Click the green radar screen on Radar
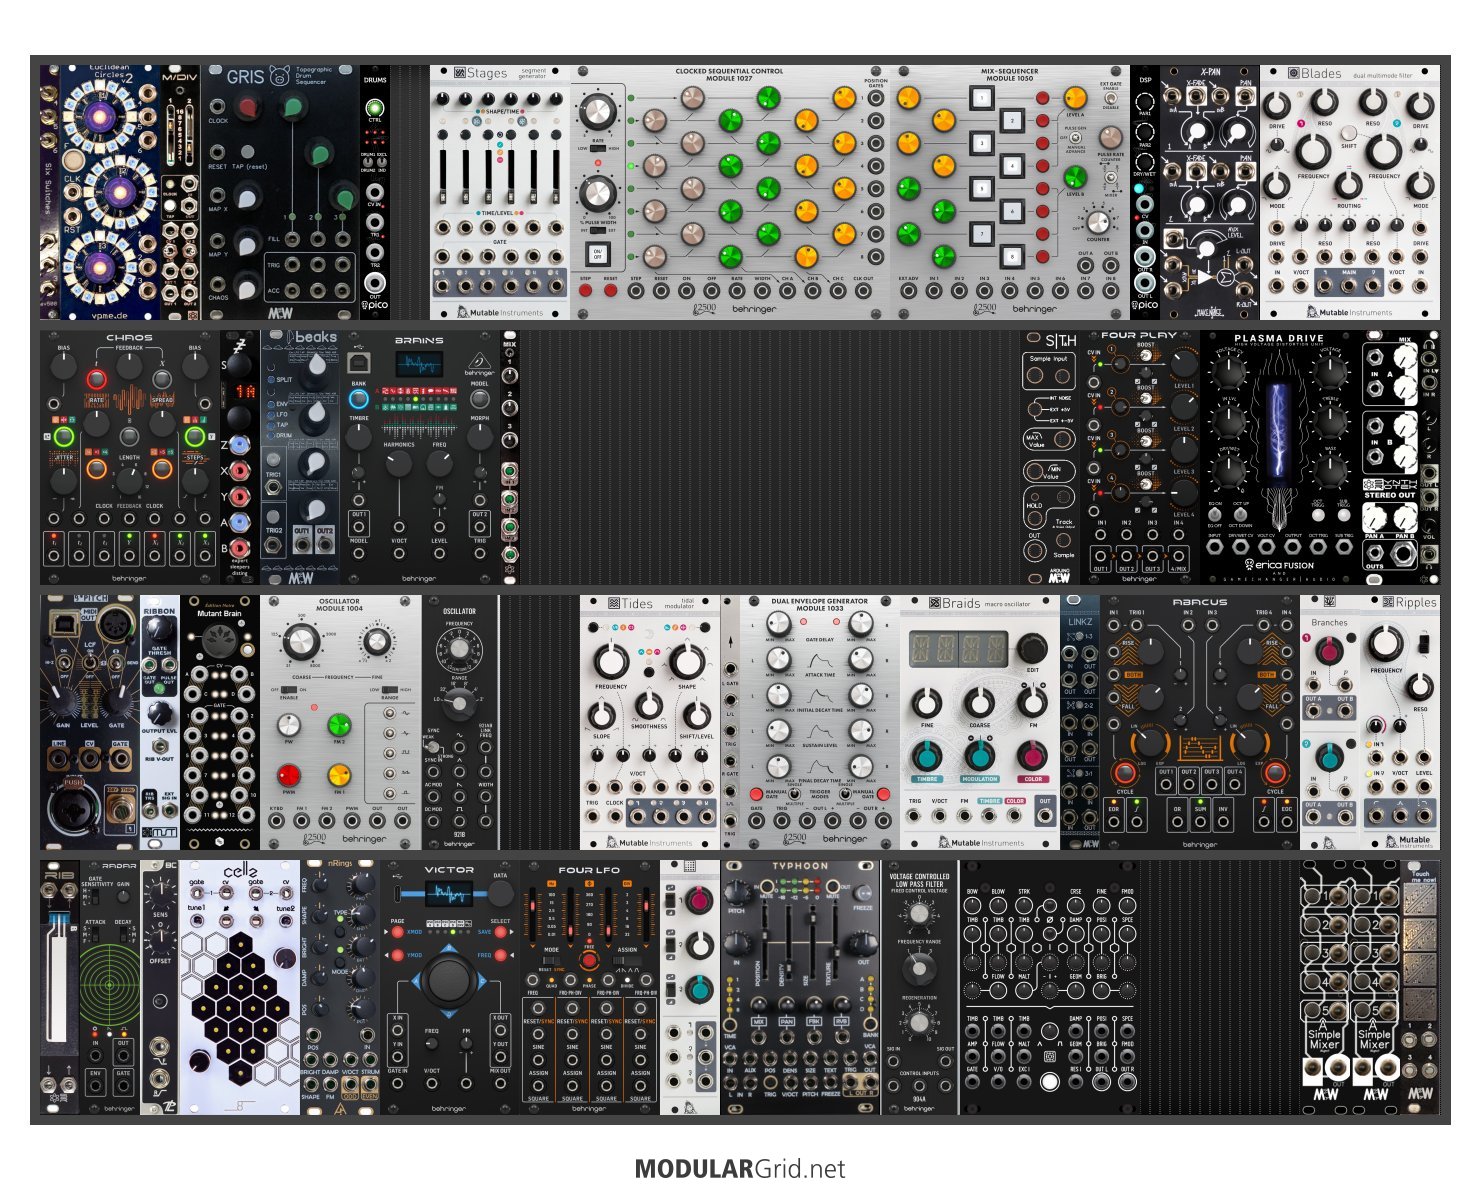The image size is (1481, 1190). click(x=110, y=985)
